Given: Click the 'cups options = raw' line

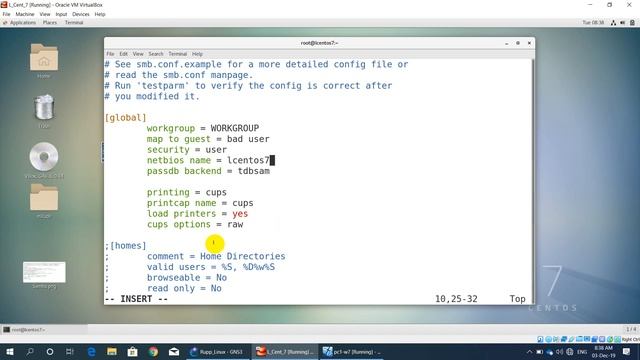Looking at the screenshot, I should tap(195, 224).
